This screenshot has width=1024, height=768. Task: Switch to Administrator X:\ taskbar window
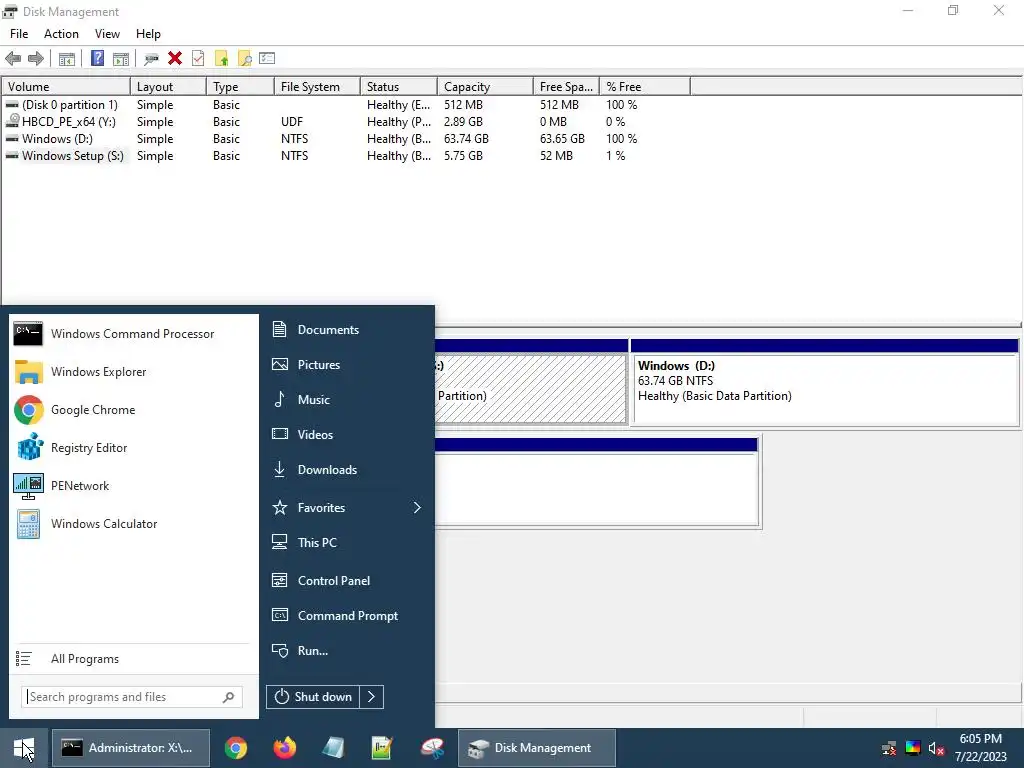tap(131, 748)
